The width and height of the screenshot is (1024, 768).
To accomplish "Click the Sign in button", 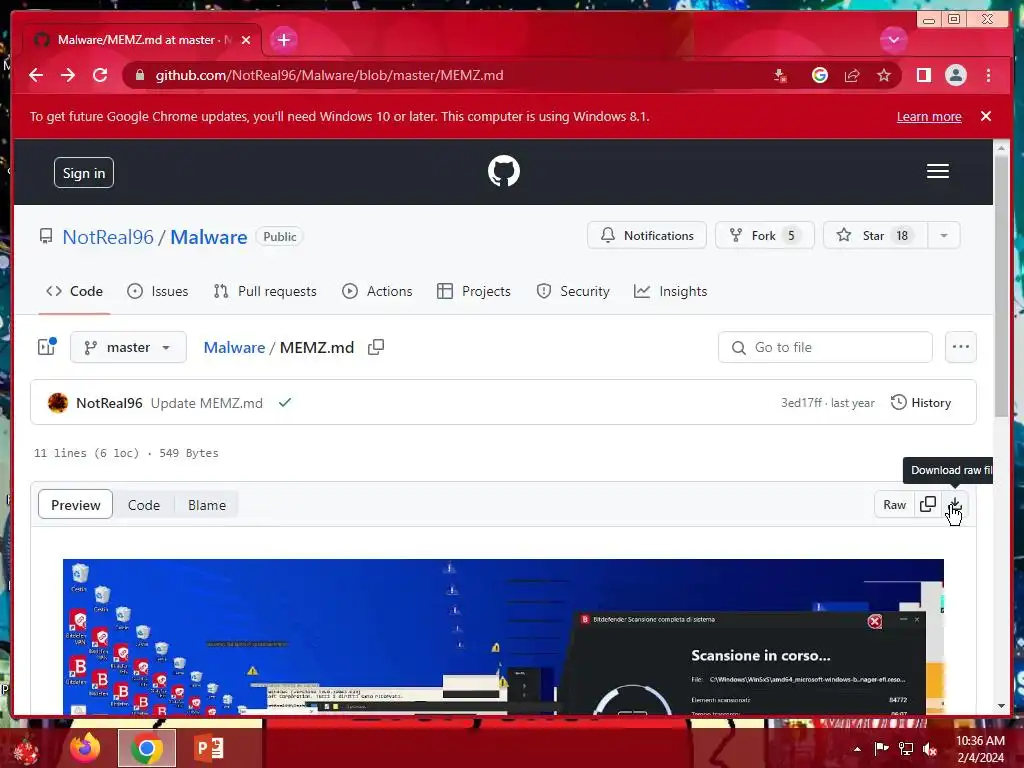I will click(84, 173).
